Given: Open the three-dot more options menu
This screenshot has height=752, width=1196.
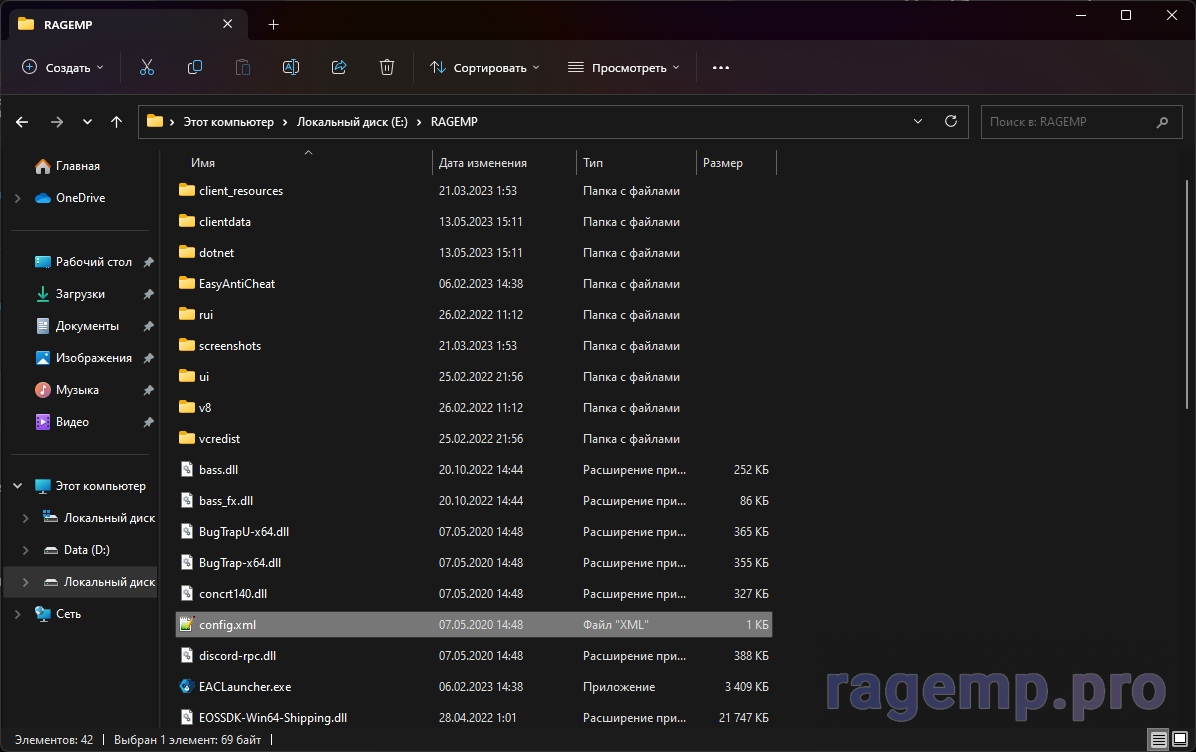Looking at the screenshot, I should pyautogui.click(x=721, y=67).
